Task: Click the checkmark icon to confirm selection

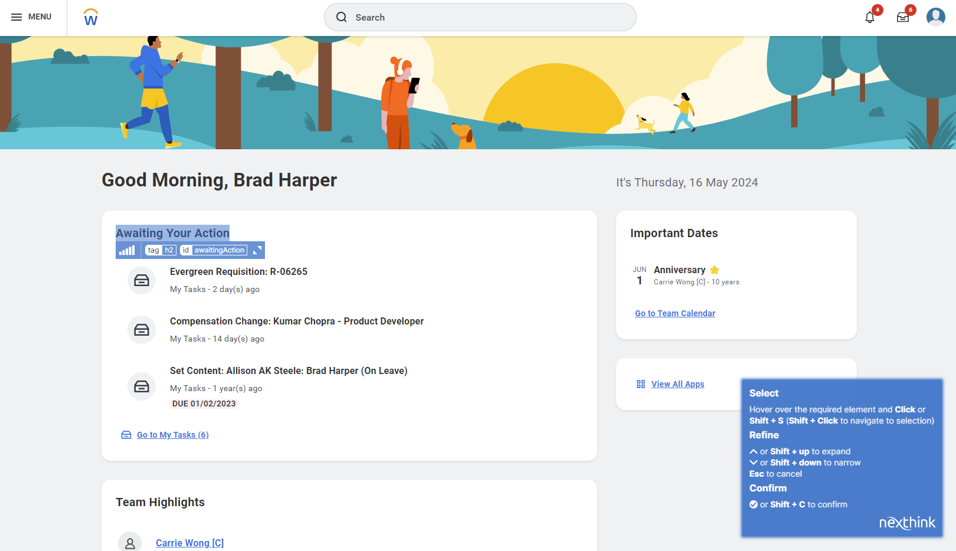Action: (754, 505)
